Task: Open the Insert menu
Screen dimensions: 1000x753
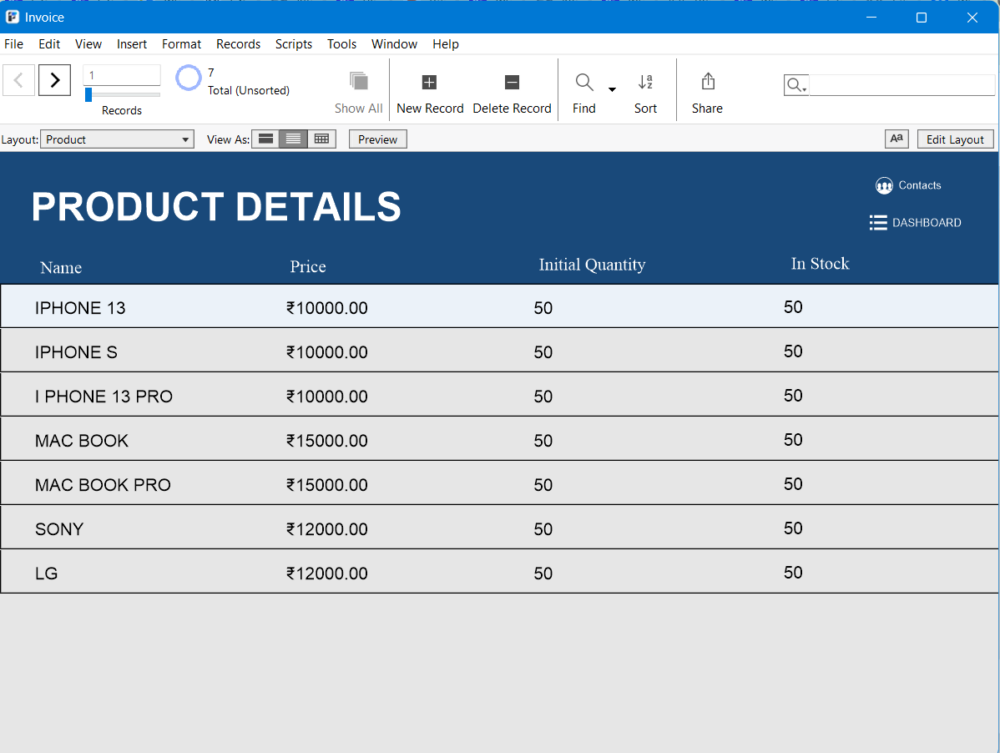Action: click(x=131, y=44)
